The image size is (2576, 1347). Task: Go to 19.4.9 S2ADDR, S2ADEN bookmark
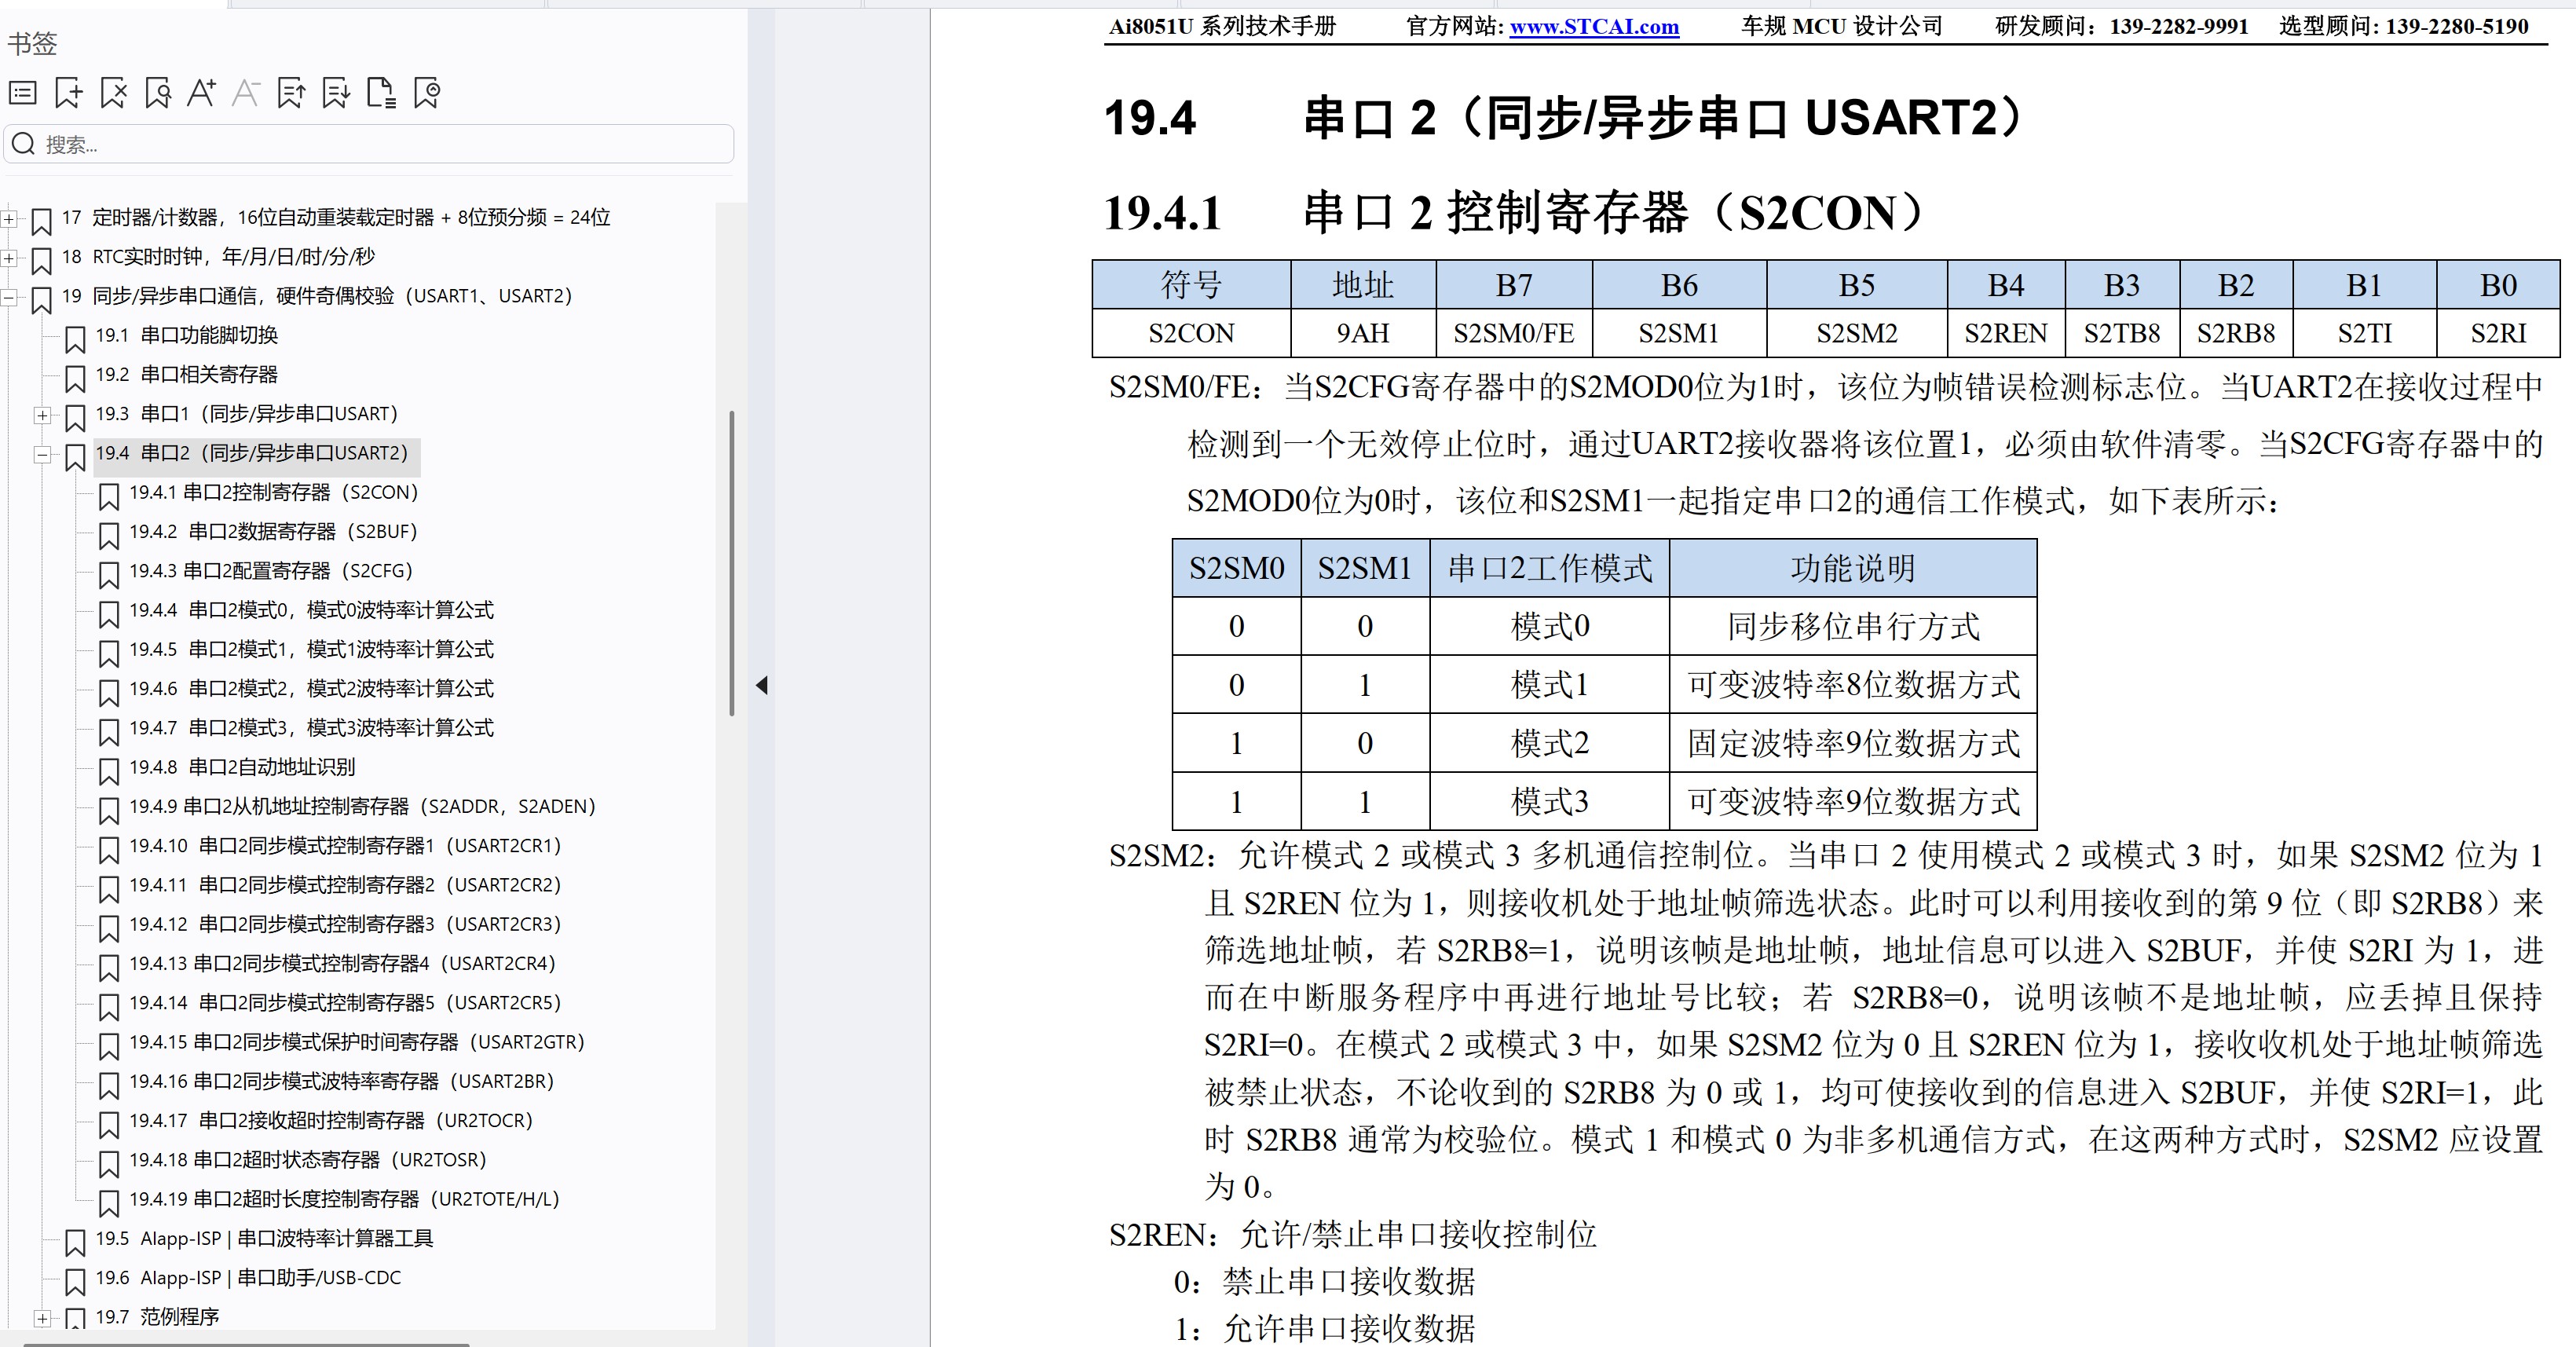pos(363,806)
